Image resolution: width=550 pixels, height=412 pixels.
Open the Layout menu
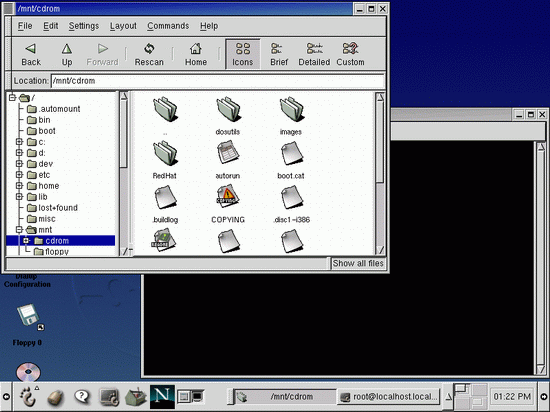123,26
